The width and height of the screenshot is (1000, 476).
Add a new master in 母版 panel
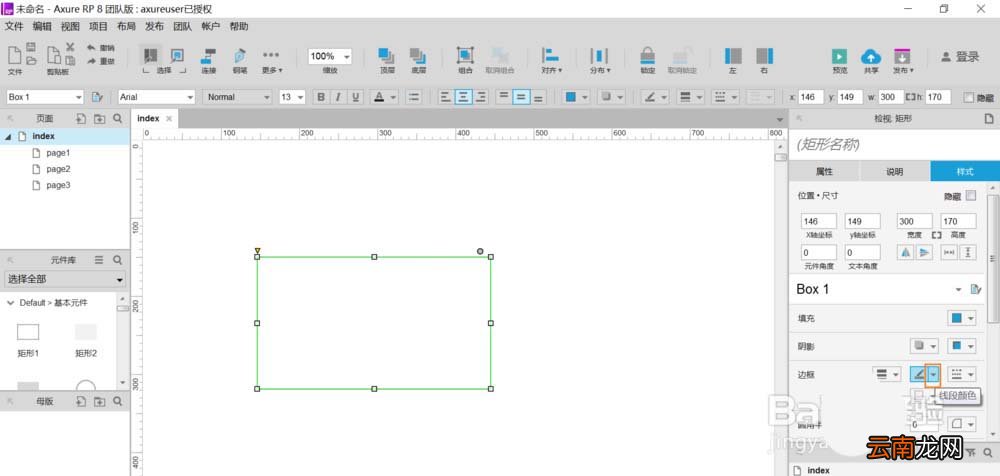(x=81, y=401)
